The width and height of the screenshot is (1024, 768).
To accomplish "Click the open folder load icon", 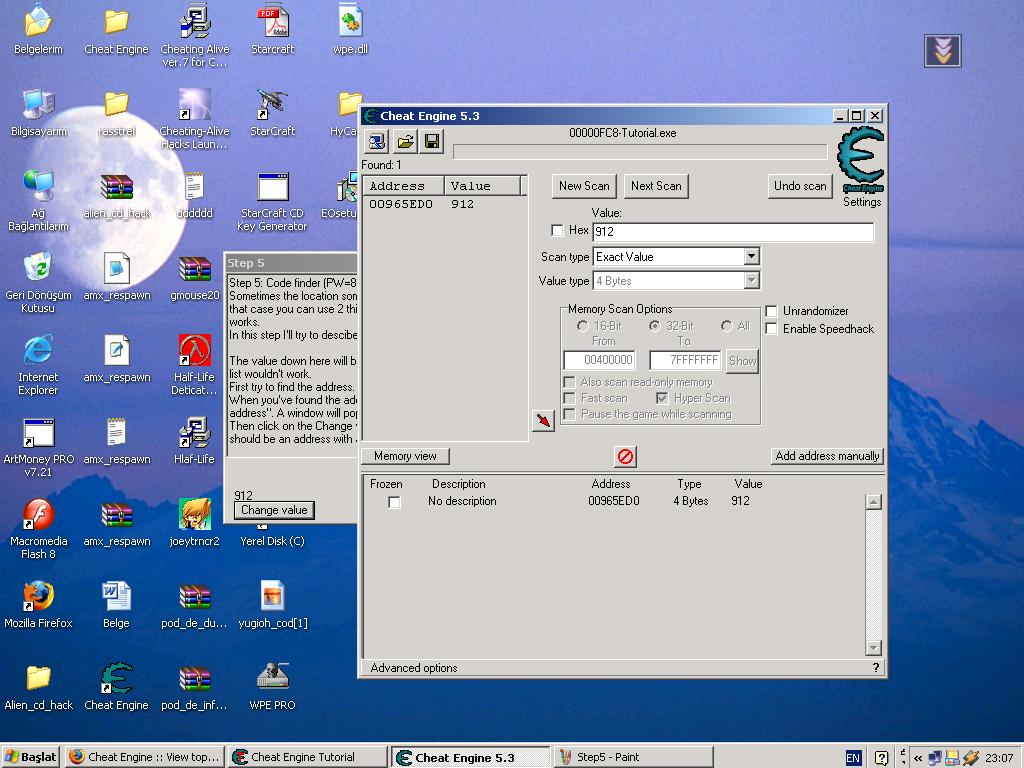I will coord(404,142).
